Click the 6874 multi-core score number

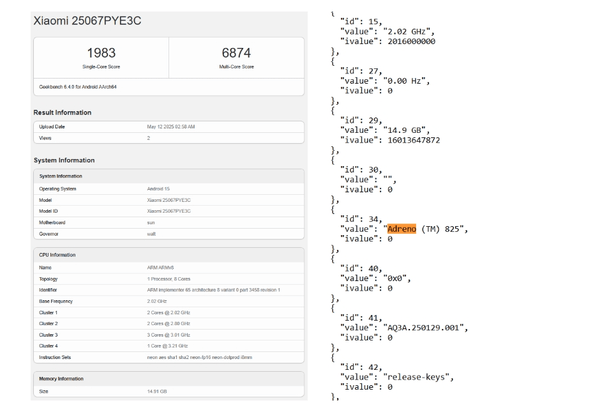[236, 53]
